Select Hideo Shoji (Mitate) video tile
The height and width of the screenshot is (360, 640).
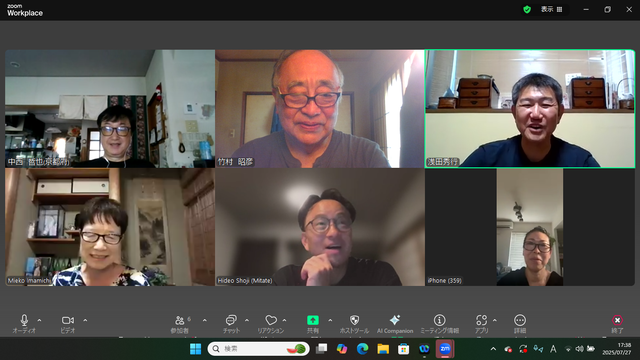click(x=320, y=227)
